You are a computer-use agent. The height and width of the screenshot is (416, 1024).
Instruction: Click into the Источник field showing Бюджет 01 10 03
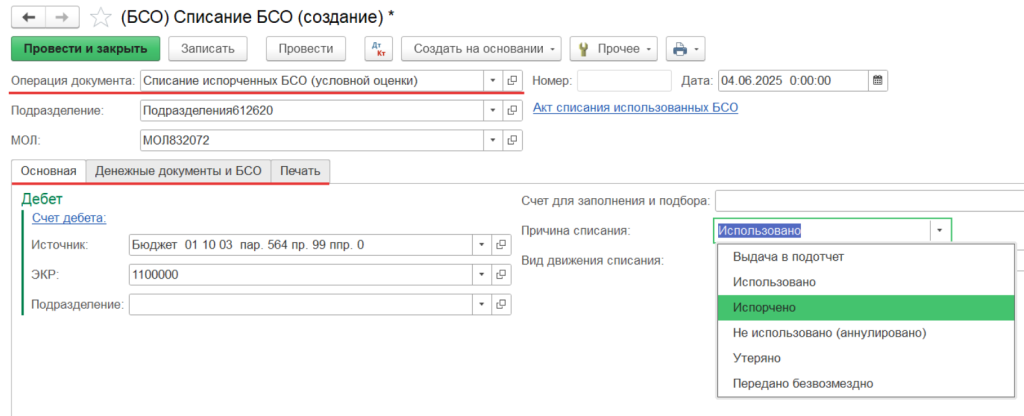(x=301, y=245)
